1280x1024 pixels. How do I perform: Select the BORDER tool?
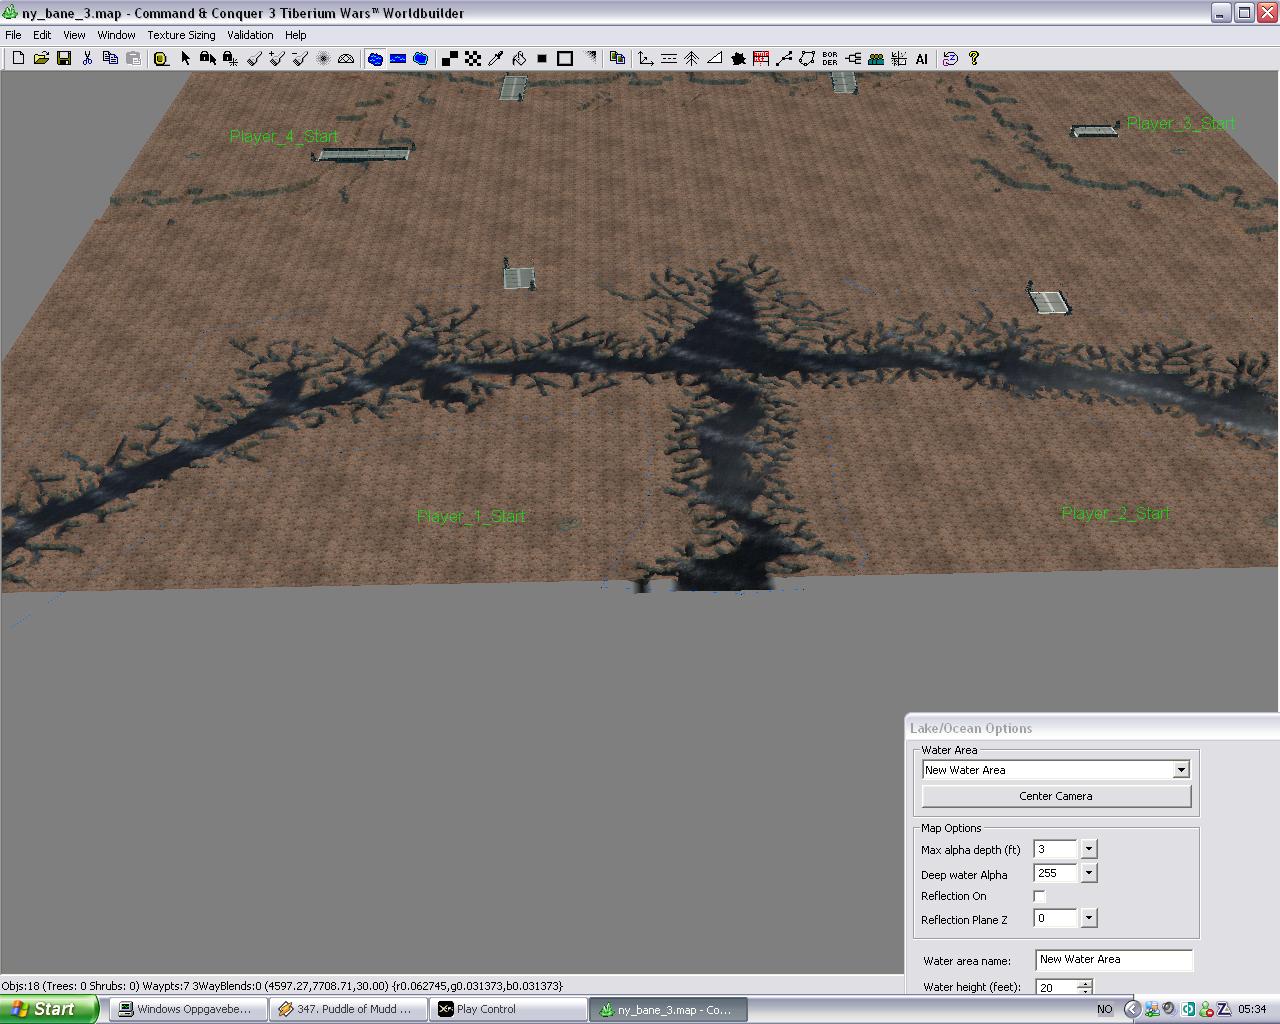click(x=830, y=59)
